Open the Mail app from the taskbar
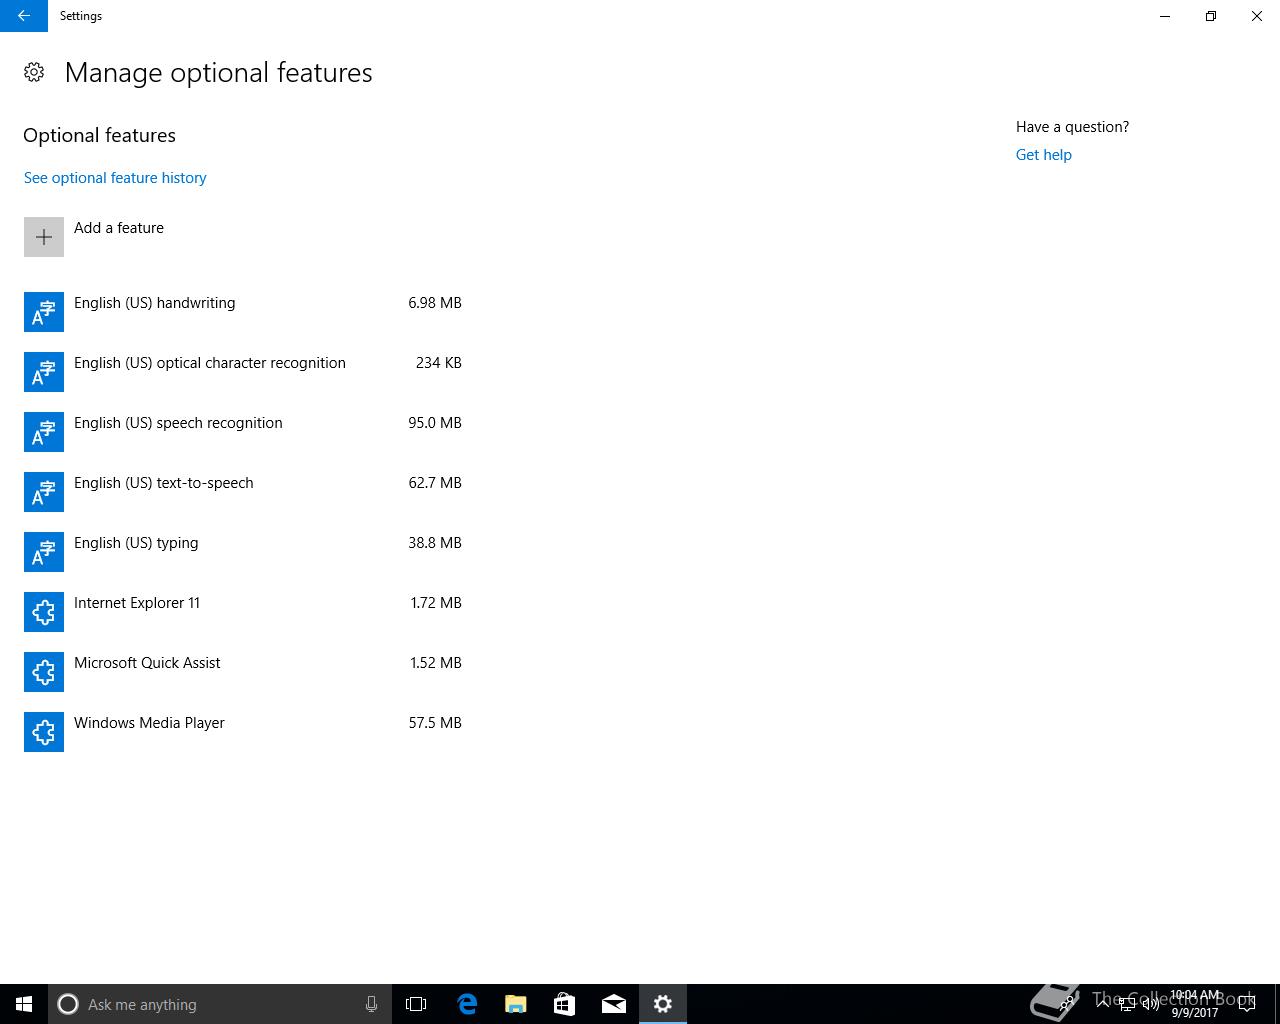1280x1024 pixels. 614,1004
